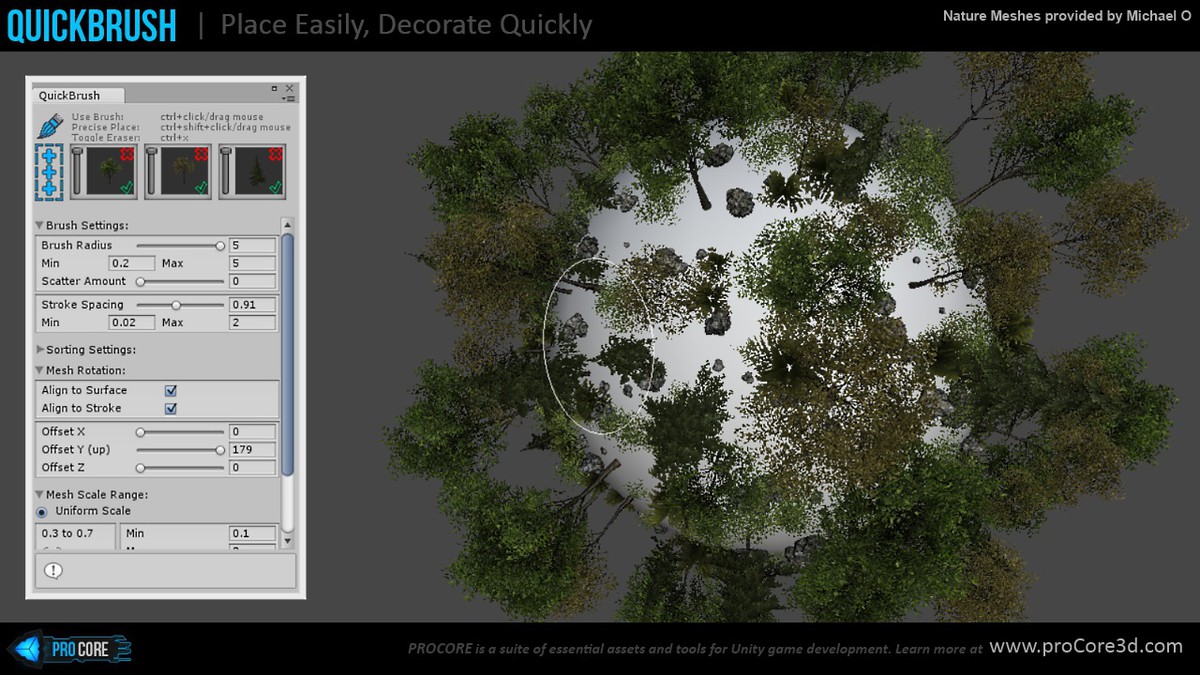Remove the first tree prefab with red X
The image size is (1200, 675).
click(128, 154)
